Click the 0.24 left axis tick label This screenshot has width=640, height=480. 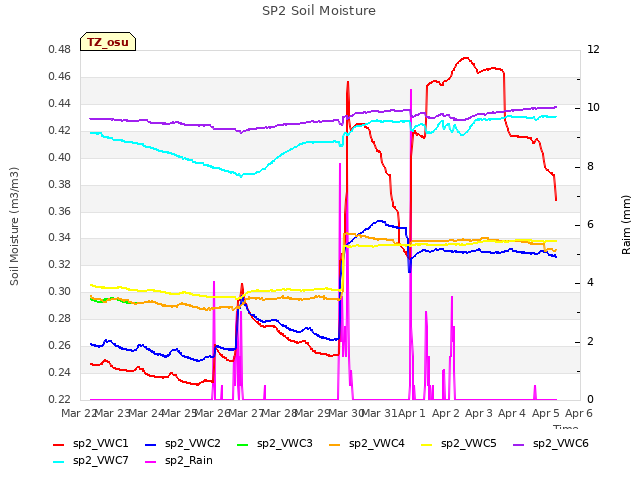60,372
